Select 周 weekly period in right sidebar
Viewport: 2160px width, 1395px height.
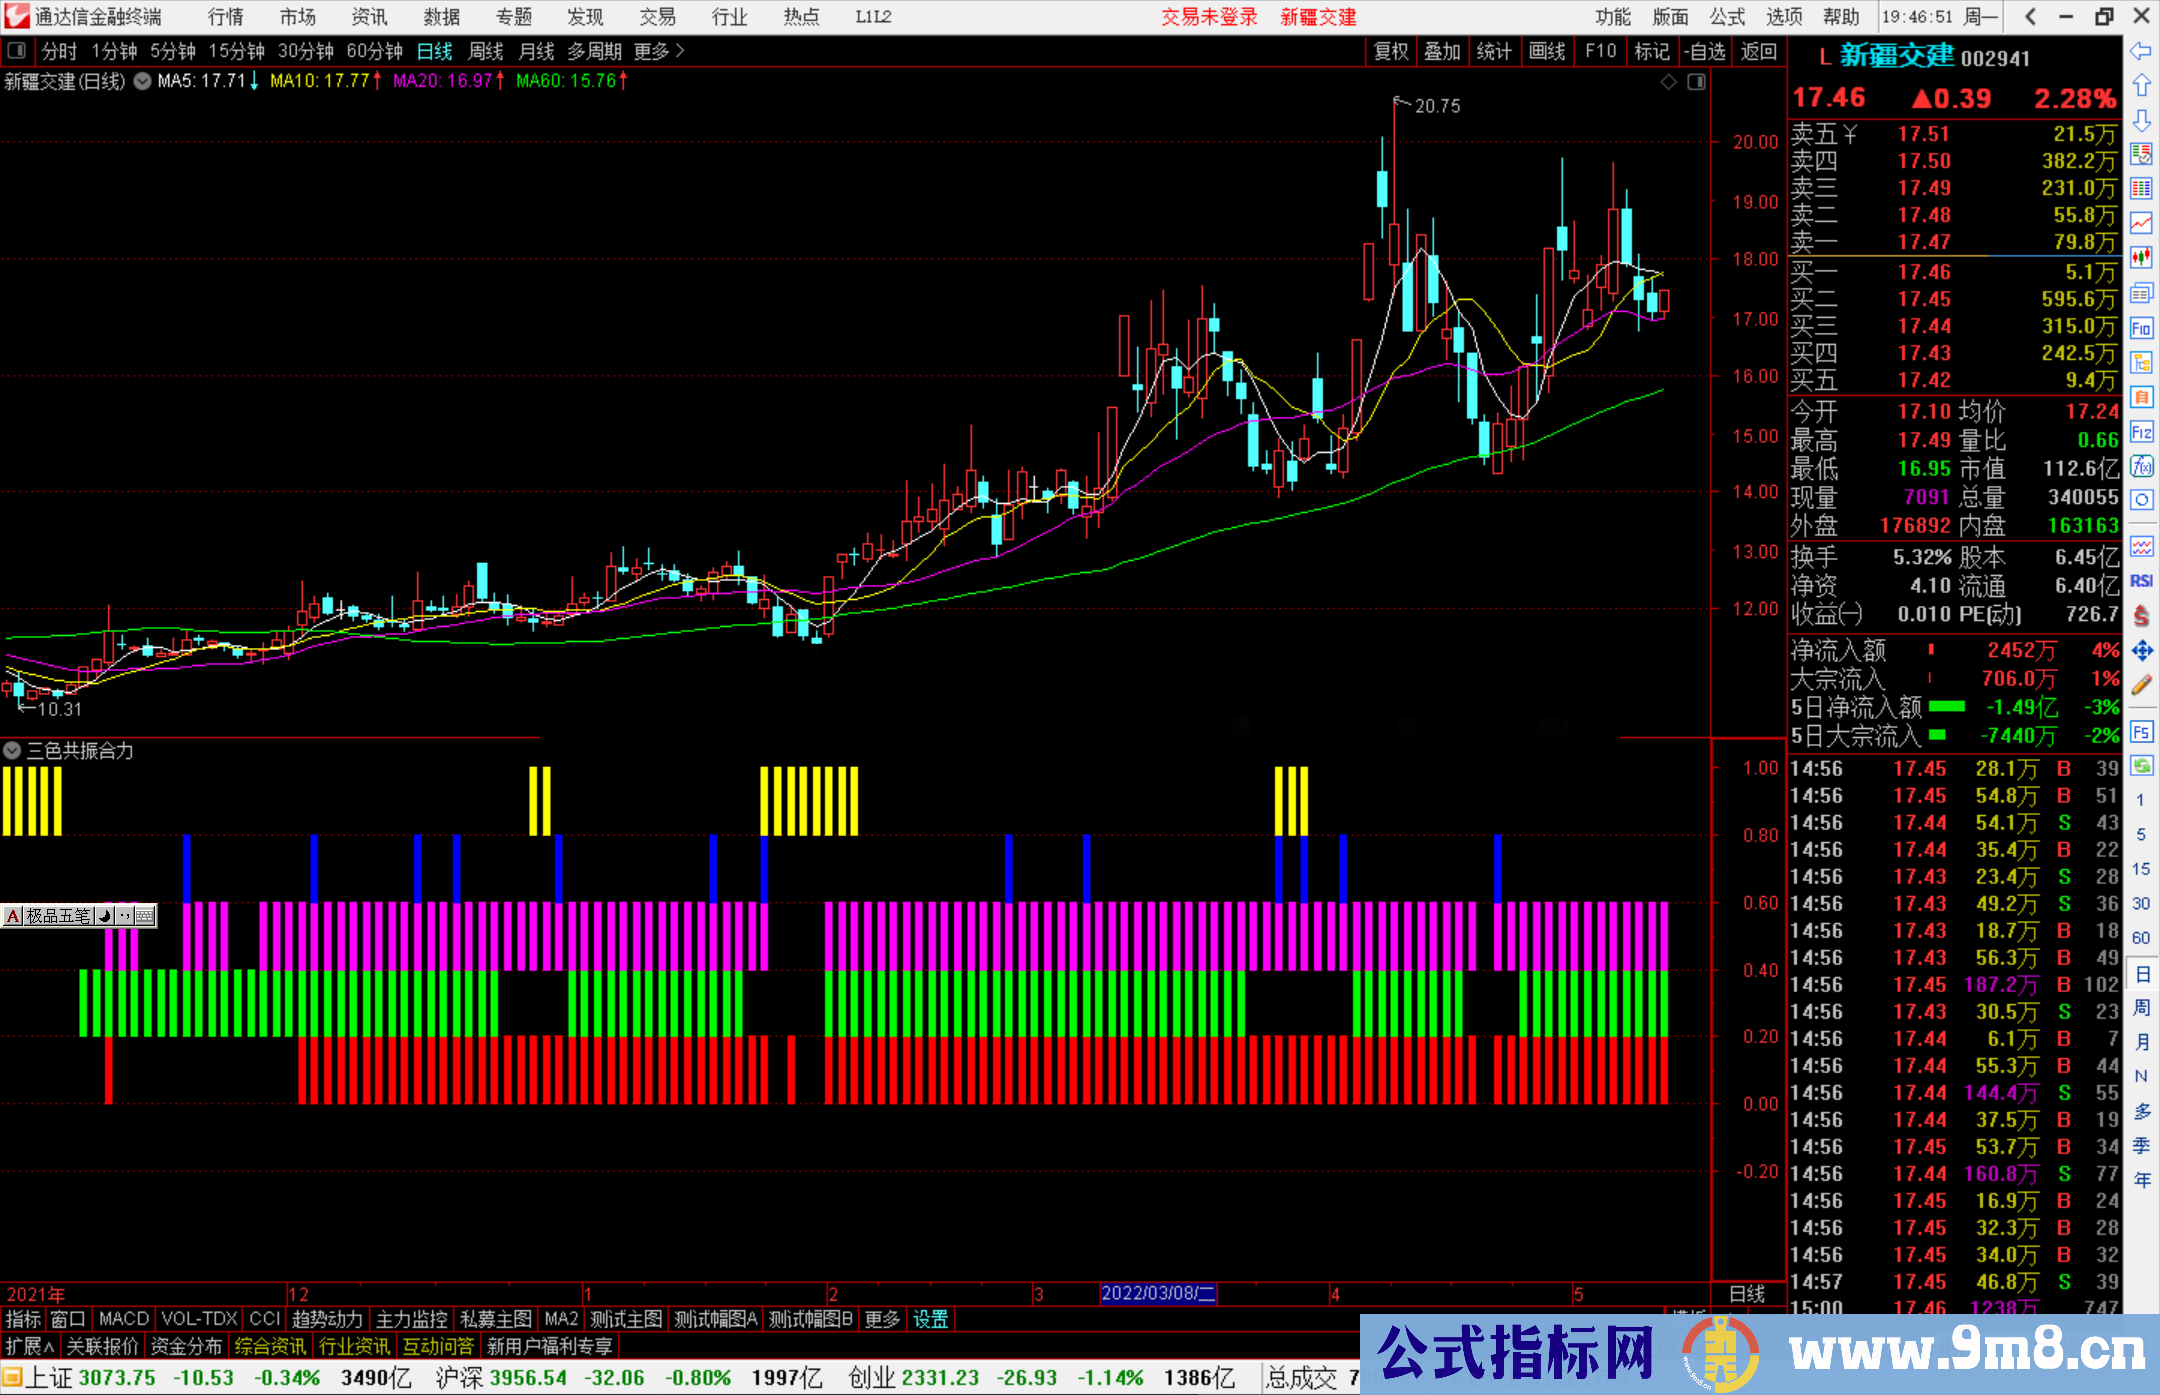[x=2141, y=1008]
